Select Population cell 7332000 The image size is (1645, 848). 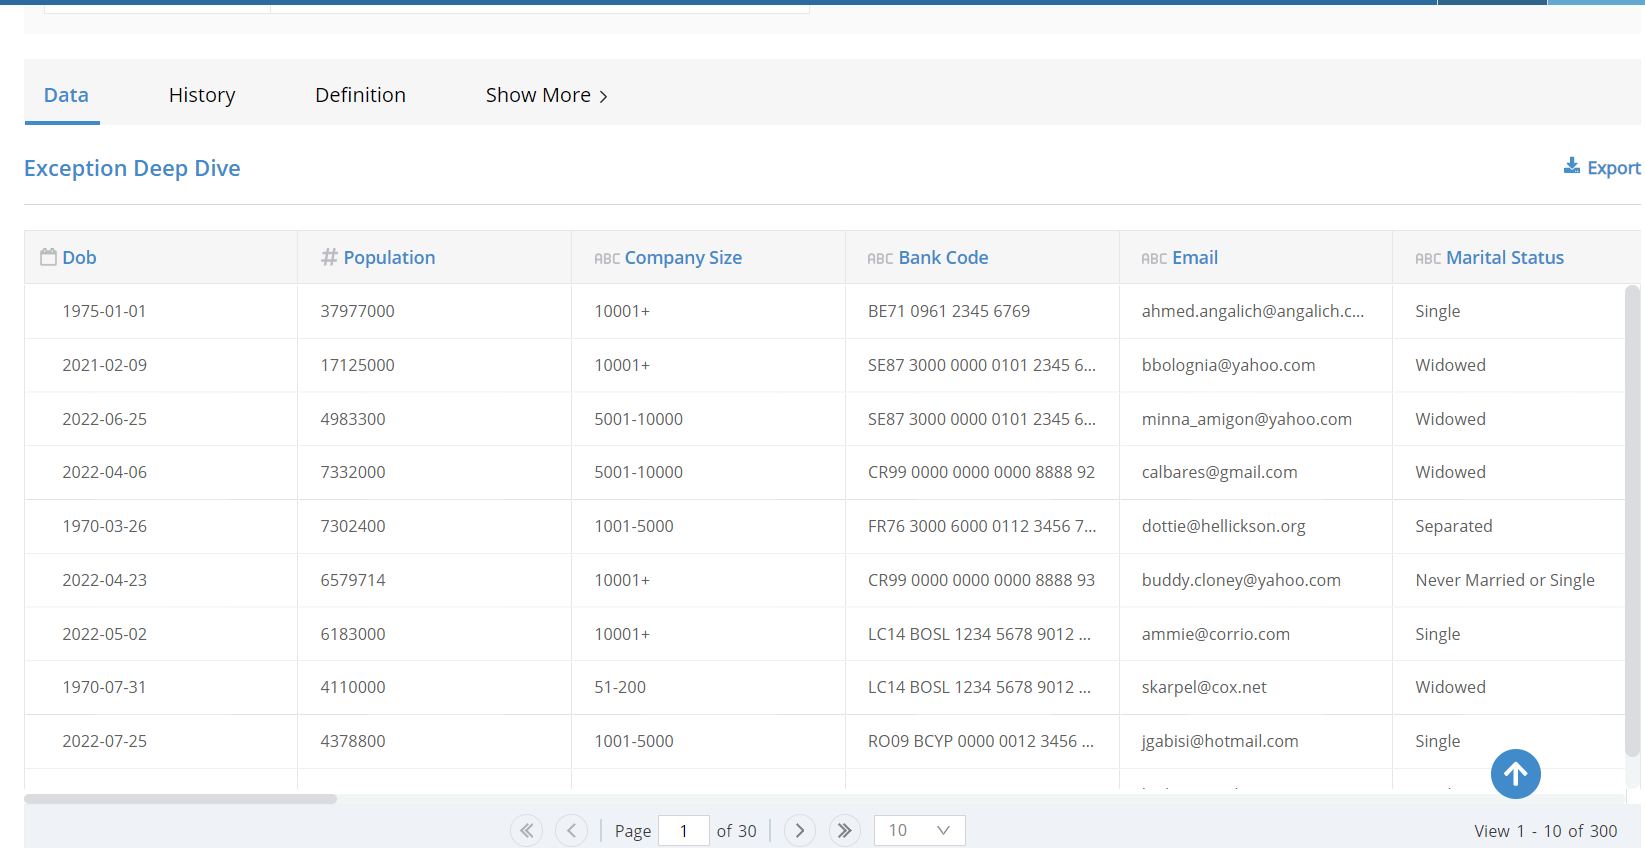352,472
